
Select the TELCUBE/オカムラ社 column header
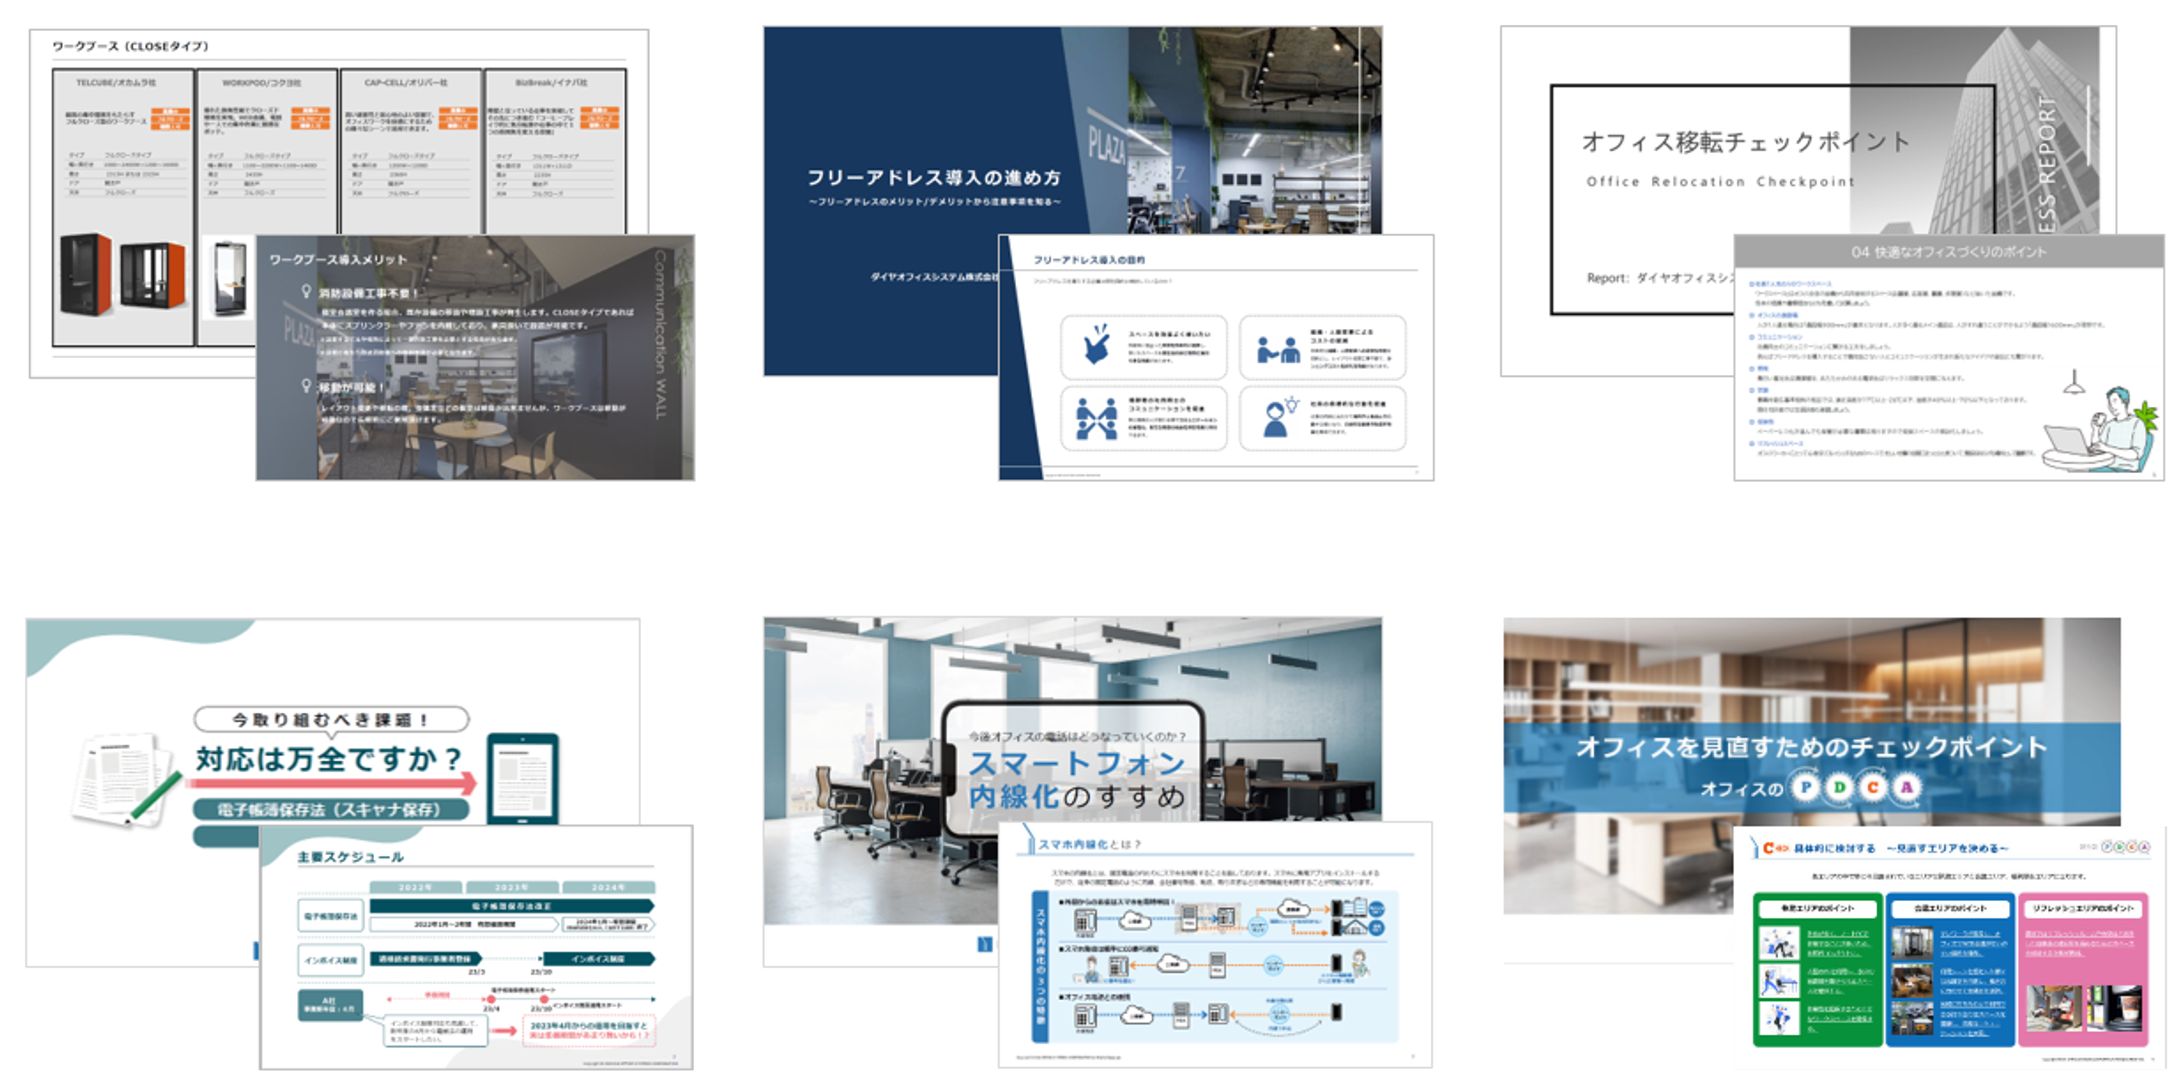[x=117, y=83]
